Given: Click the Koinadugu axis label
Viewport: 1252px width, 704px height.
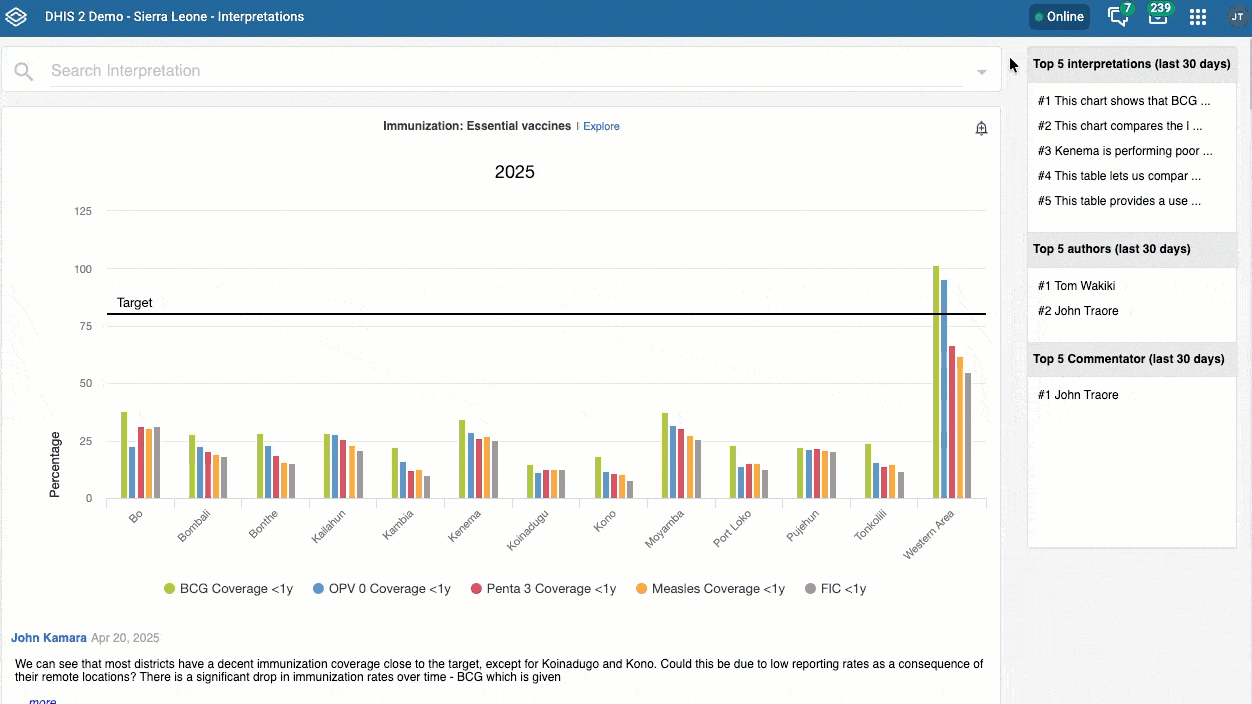Looking at the screenshot, I should [530, 531].
